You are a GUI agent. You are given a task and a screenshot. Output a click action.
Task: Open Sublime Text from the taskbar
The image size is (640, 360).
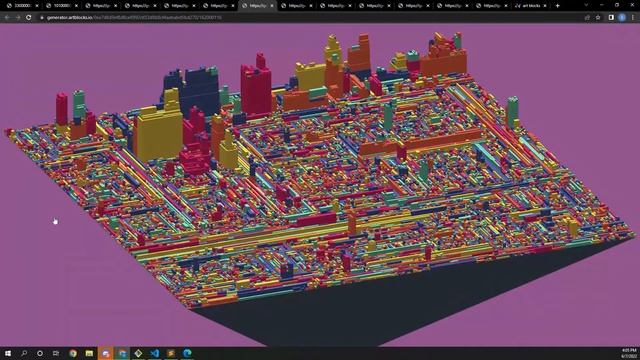171,353
